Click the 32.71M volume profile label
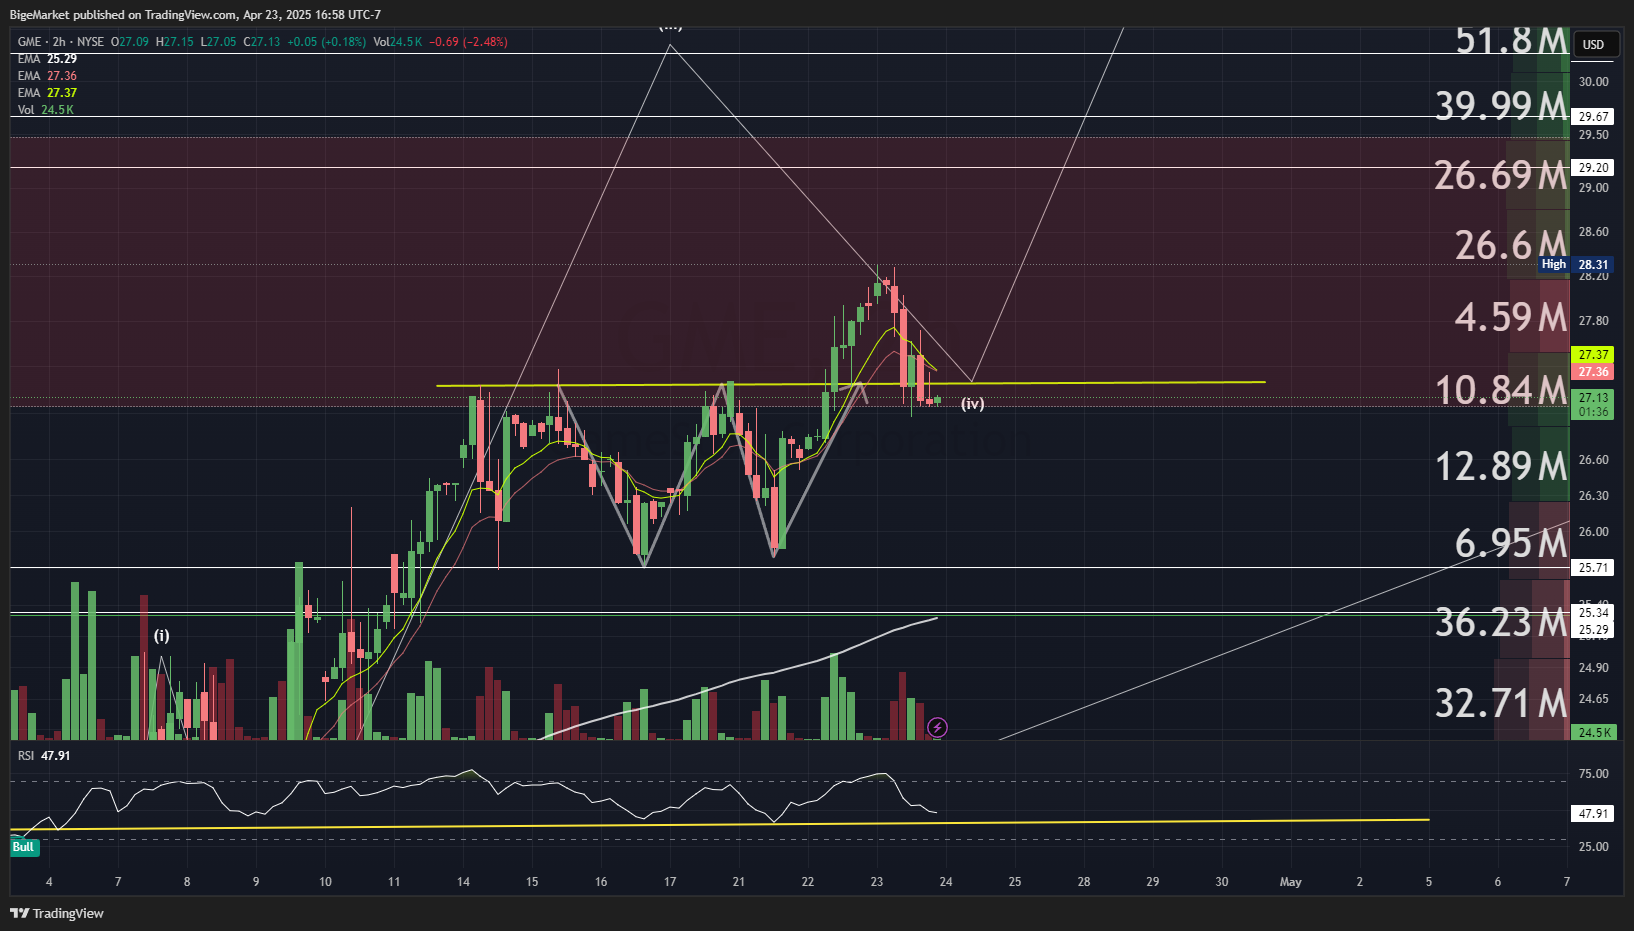The height and width of the screenshot is (931, 1634). click(1501, 703)
